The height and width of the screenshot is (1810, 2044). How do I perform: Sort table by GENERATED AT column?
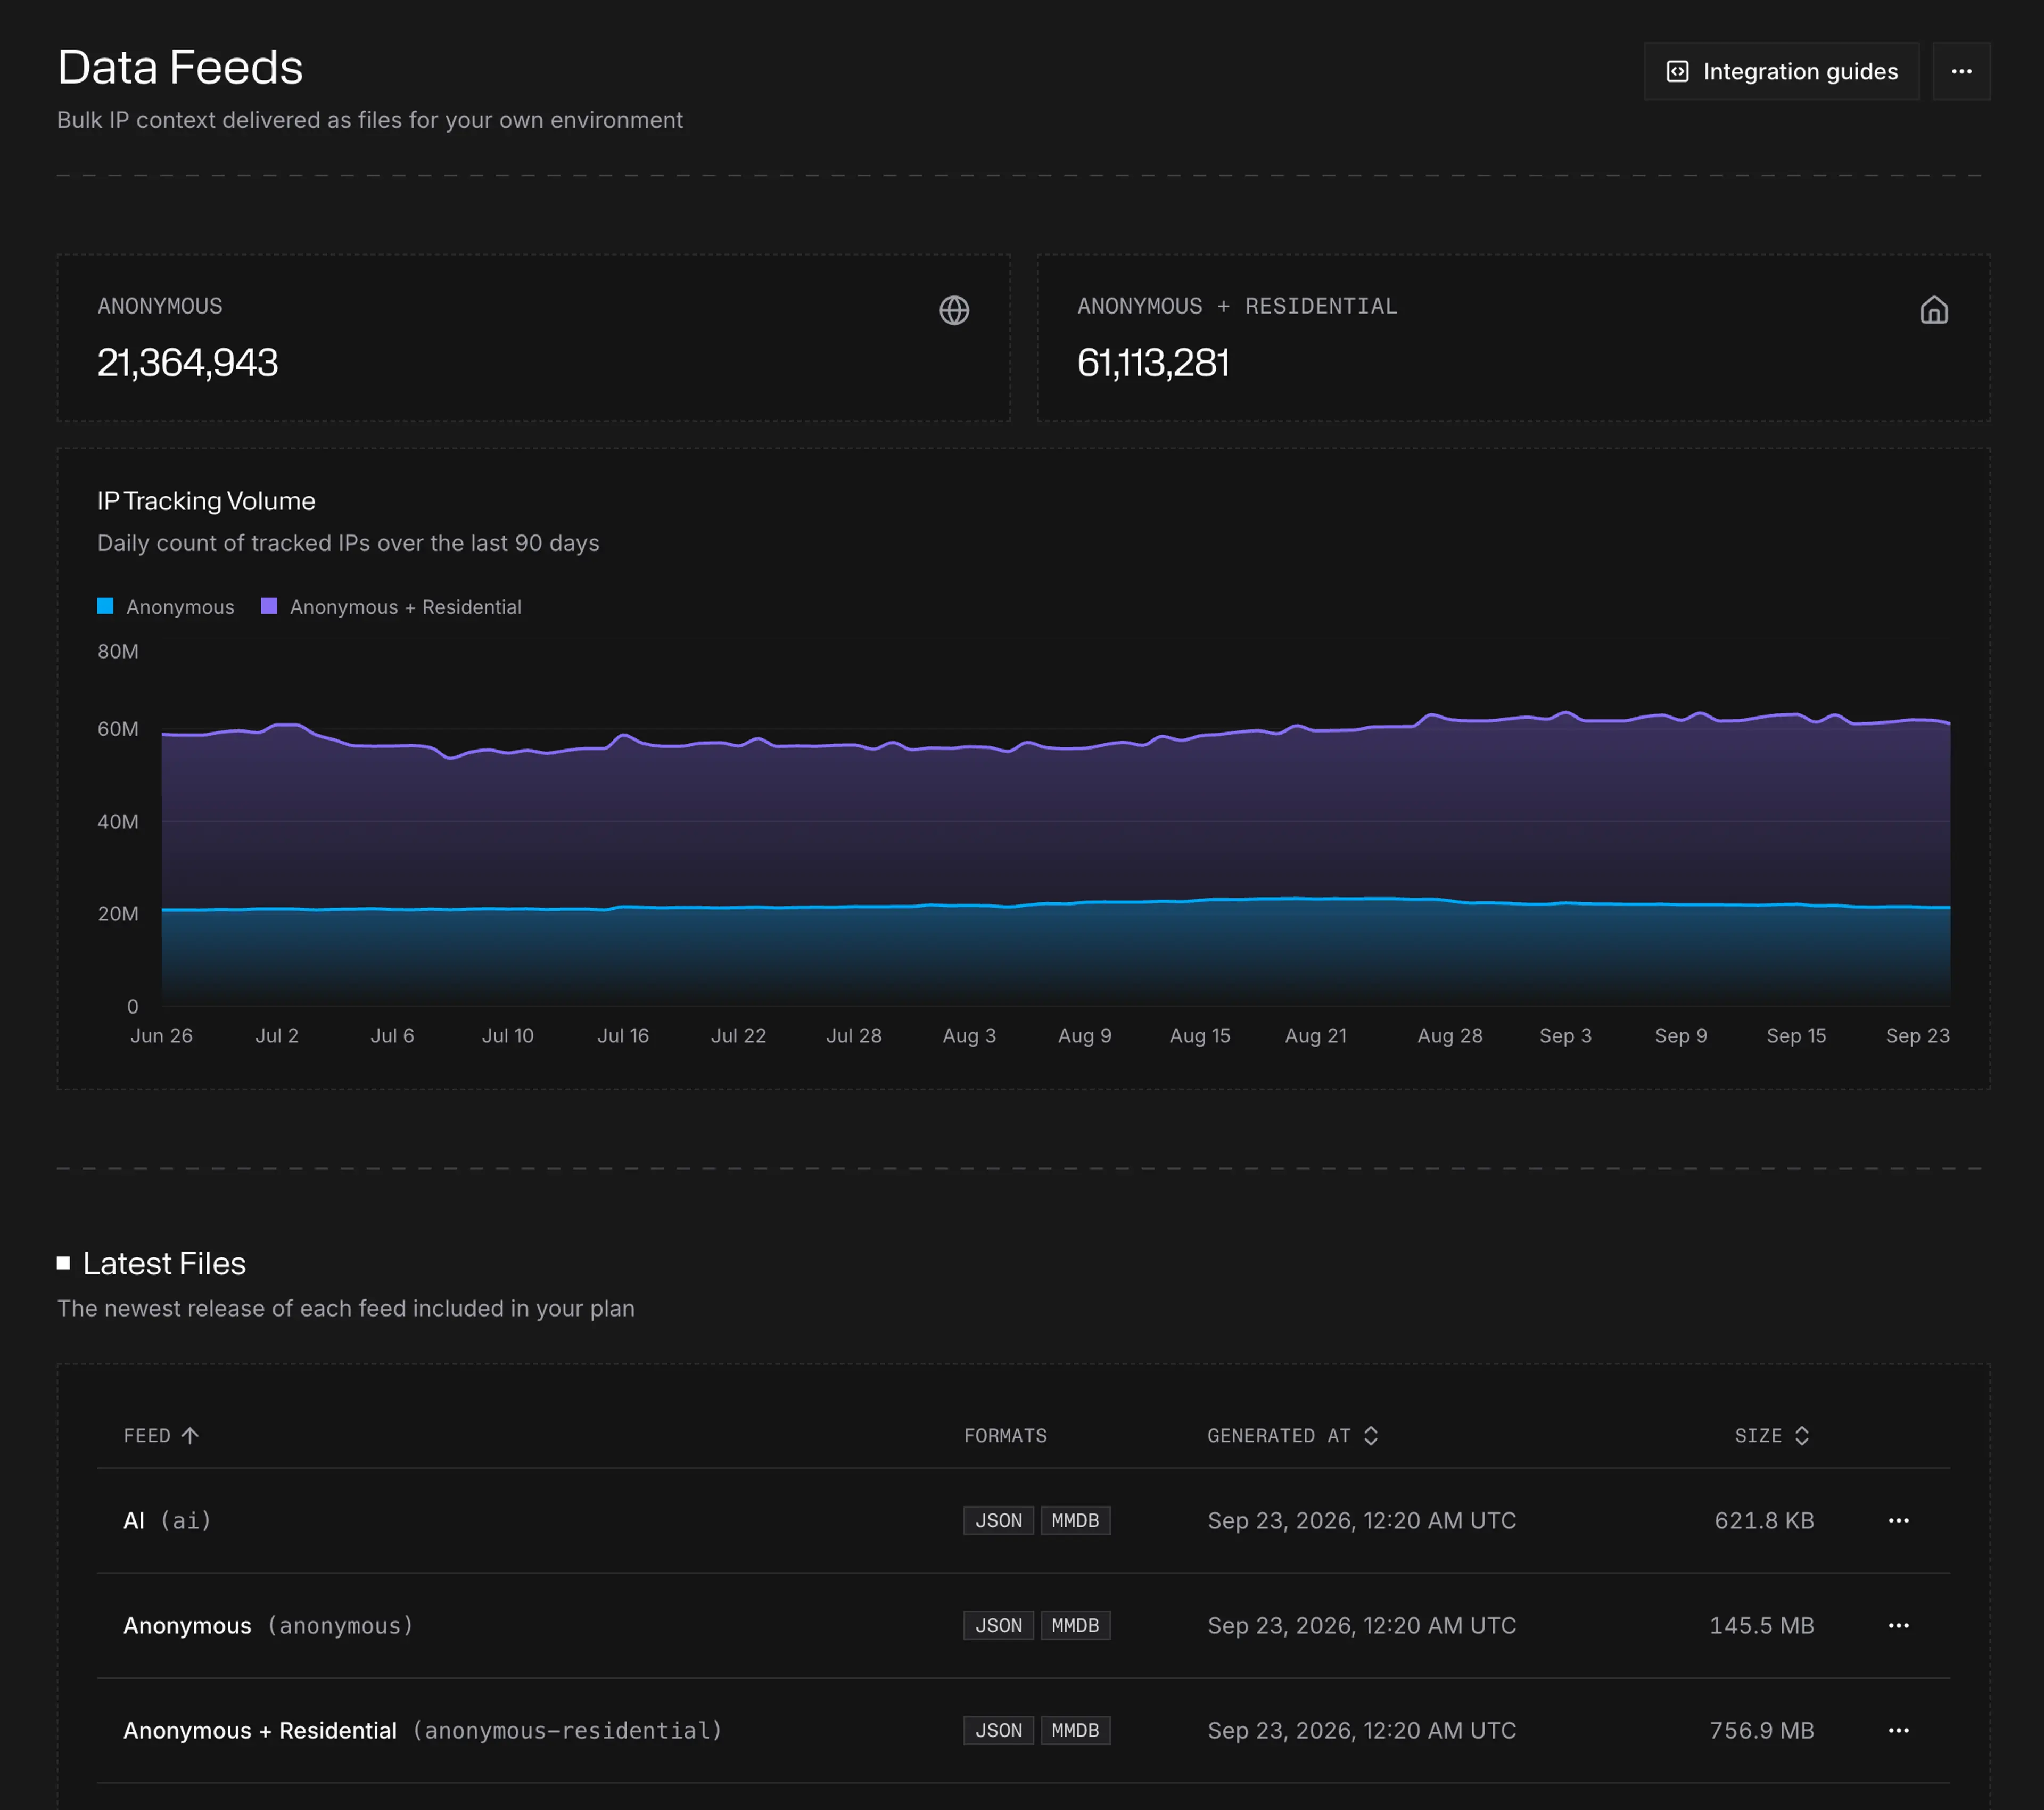point(1293,1435)
